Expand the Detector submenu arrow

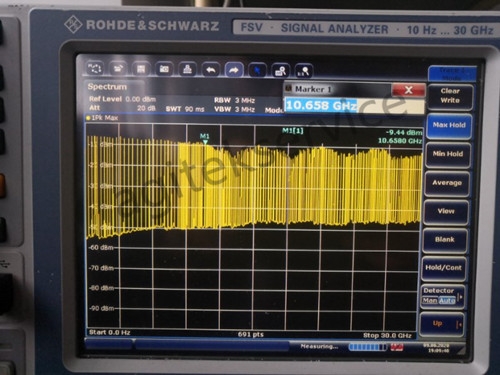pyautogui.click(x=460, y=297)
